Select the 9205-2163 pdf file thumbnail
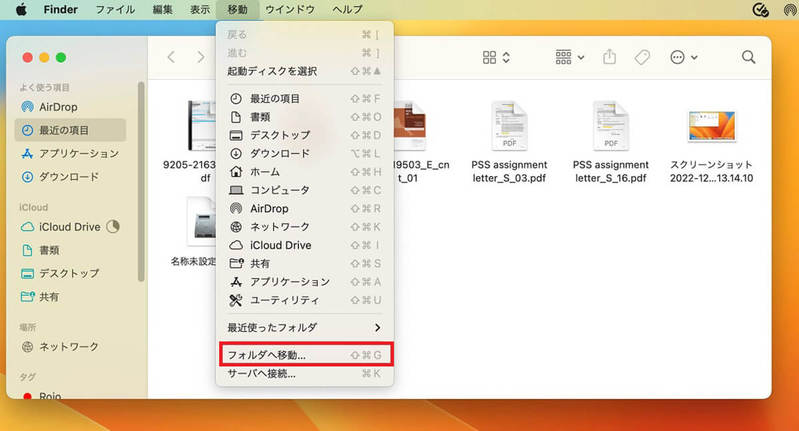The height and width of the screenshot is (431, 799). click(x=202, y=126)
